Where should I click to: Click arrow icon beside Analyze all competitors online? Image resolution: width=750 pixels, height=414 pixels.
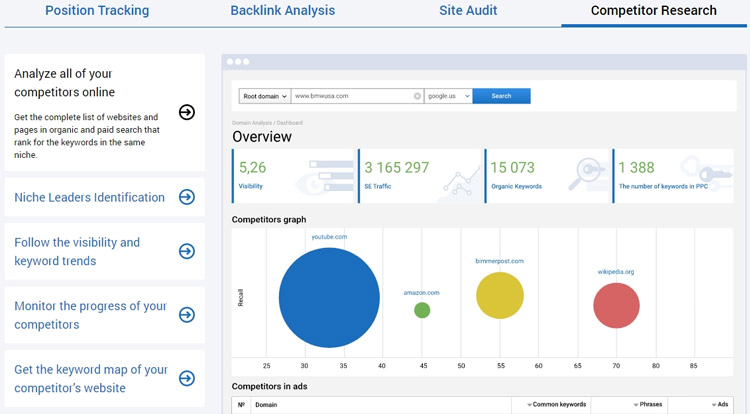(x=187, y=112)
